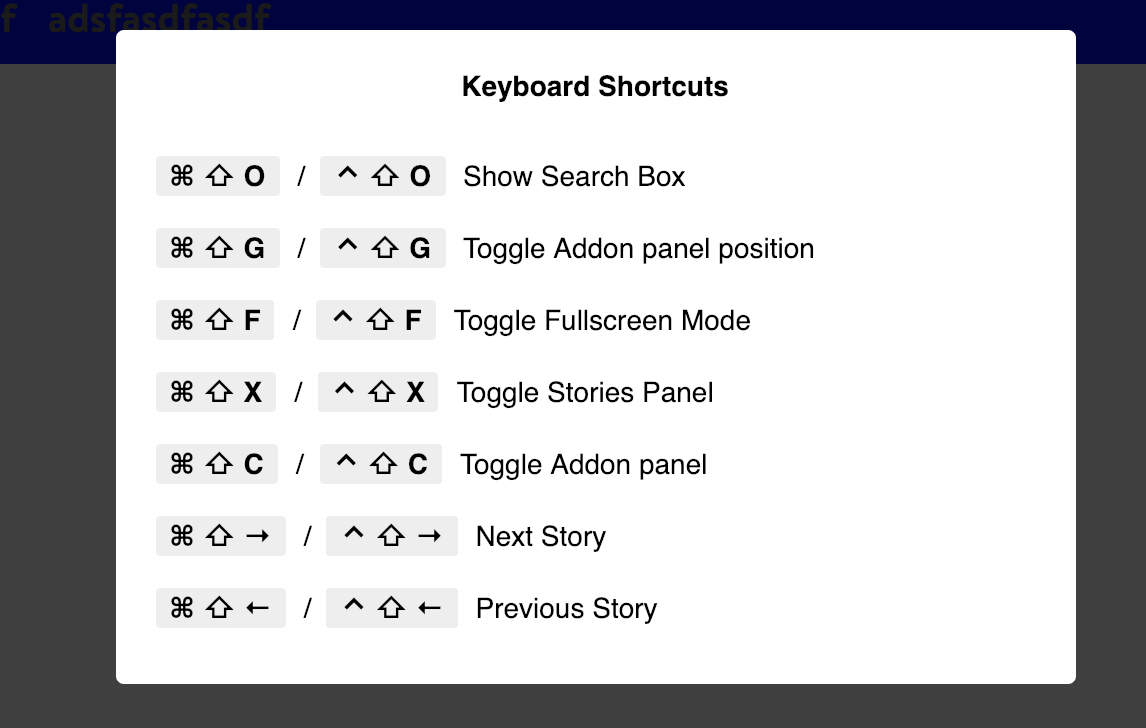Viewport: 1146px width, 728px height.
Task: Open Toggle Addon panel position entry
Action: click(638, 248)
